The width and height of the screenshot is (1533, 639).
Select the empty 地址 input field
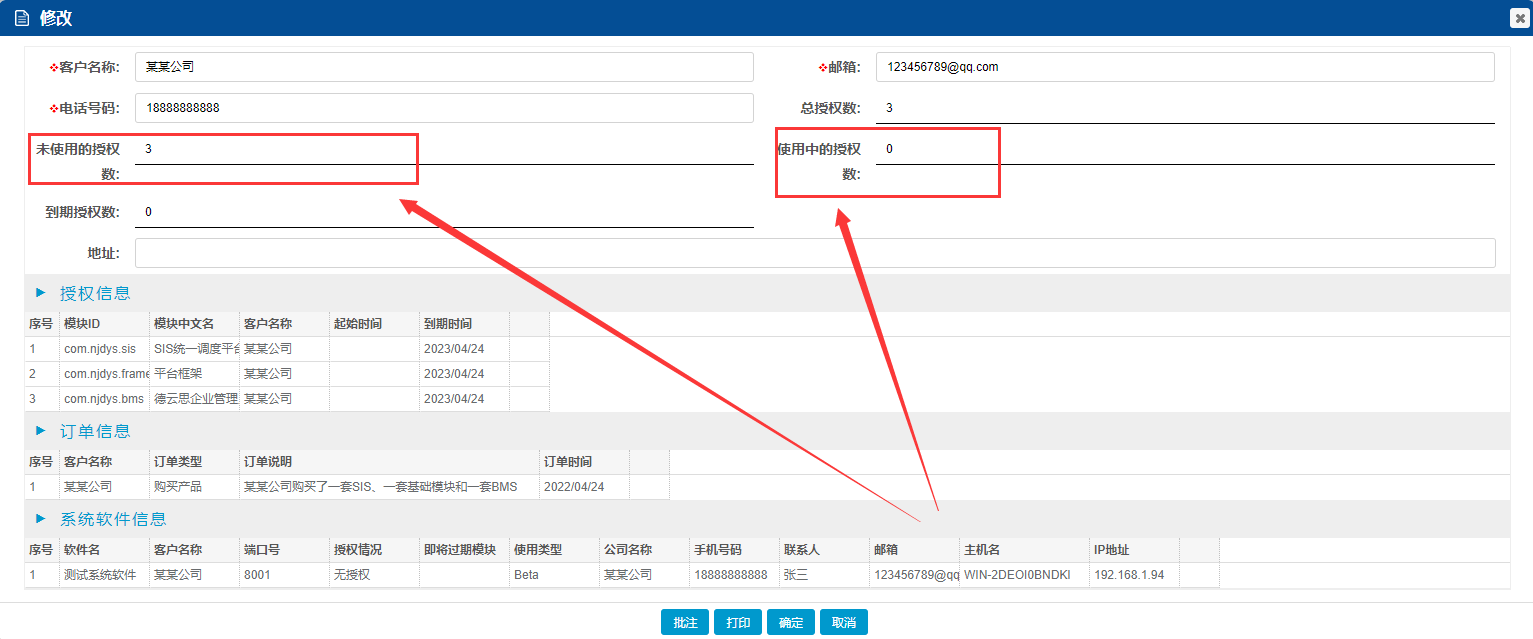coord(814,253)
